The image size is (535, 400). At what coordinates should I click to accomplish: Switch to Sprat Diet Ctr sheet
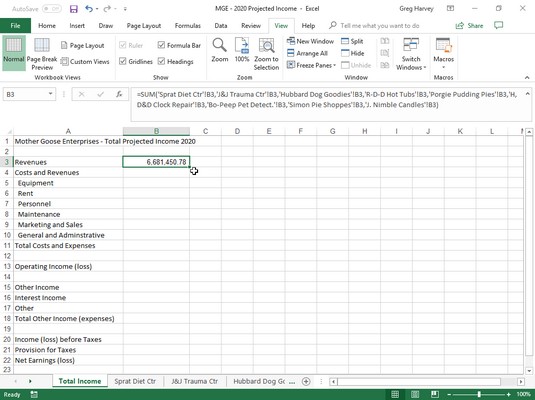pos(135,381)
